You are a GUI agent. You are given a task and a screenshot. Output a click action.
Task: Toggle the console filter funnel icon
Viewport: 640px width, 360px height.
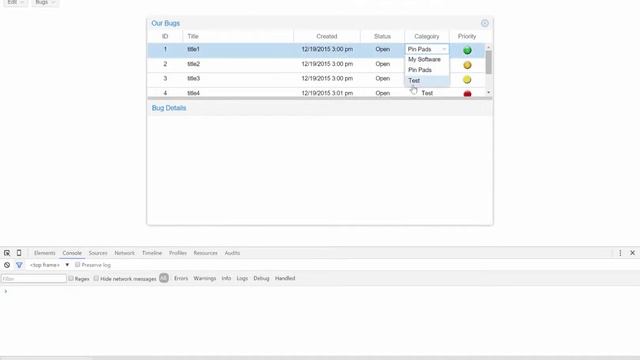point(19,265)
